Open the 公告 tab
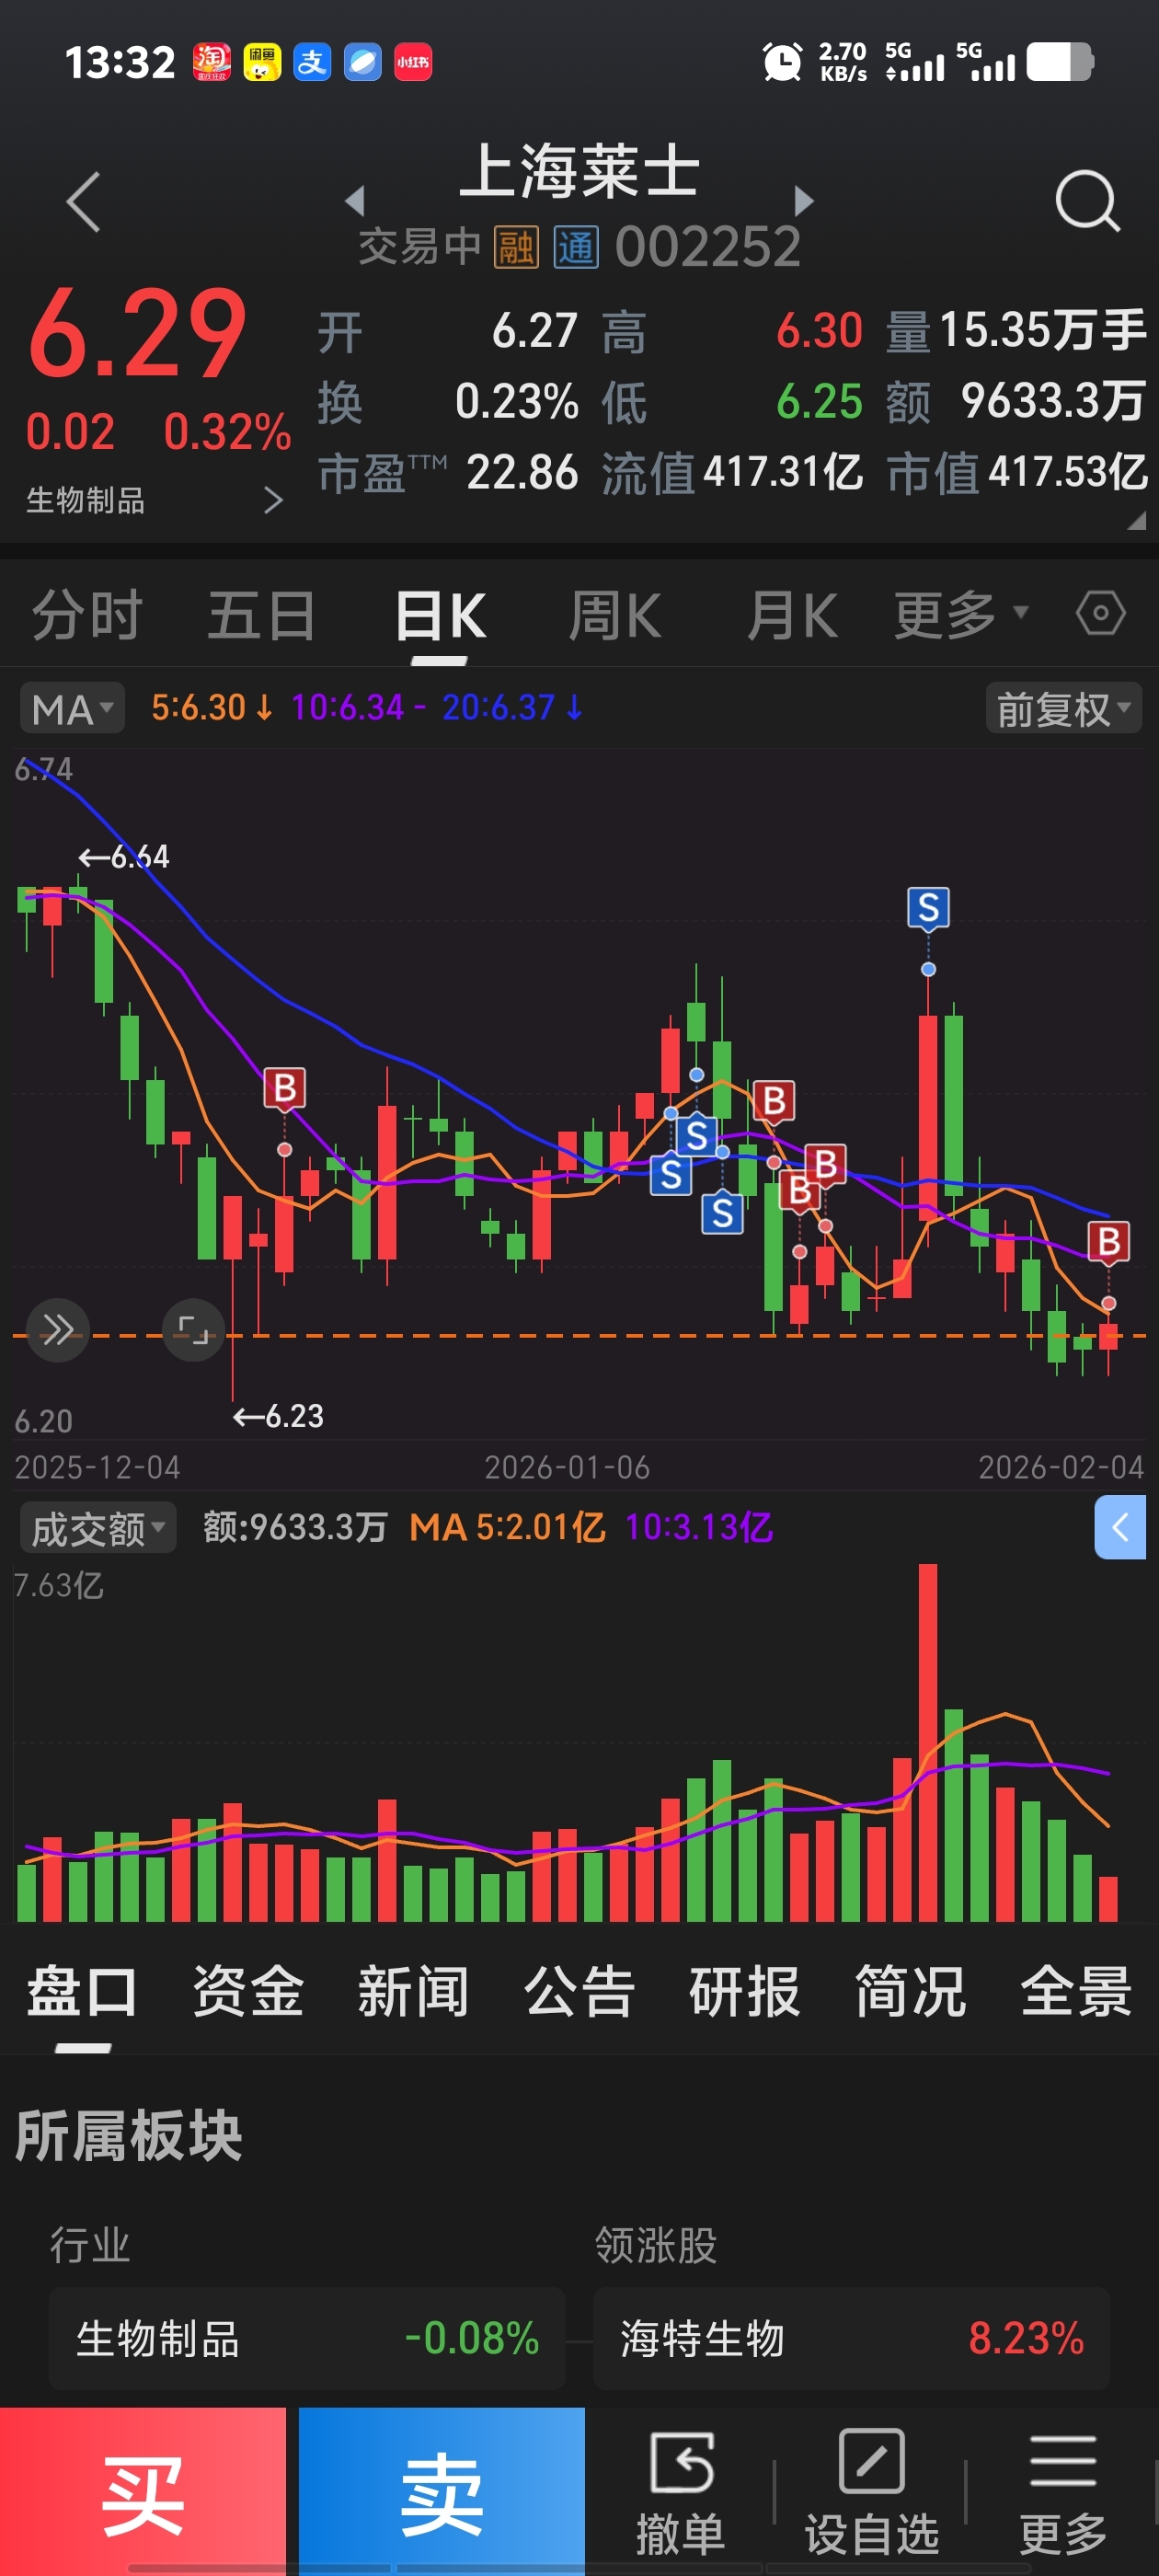This screenshot has width=1159, height=2576. click(579, 1990)
